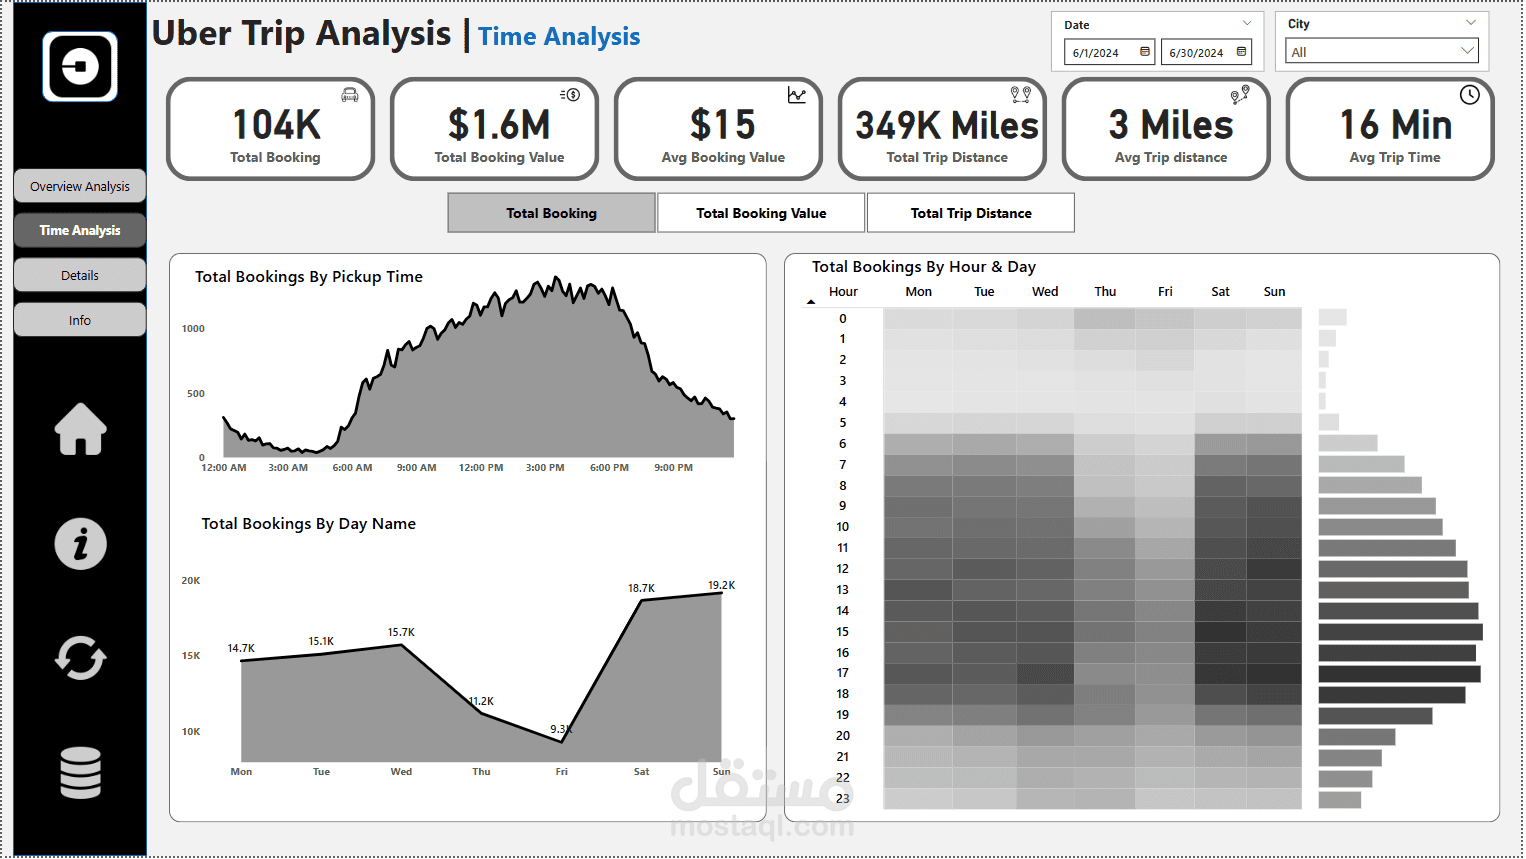Click the Hour column header
This screenshot has width=1526, height=859.
(x=843, y=292)
